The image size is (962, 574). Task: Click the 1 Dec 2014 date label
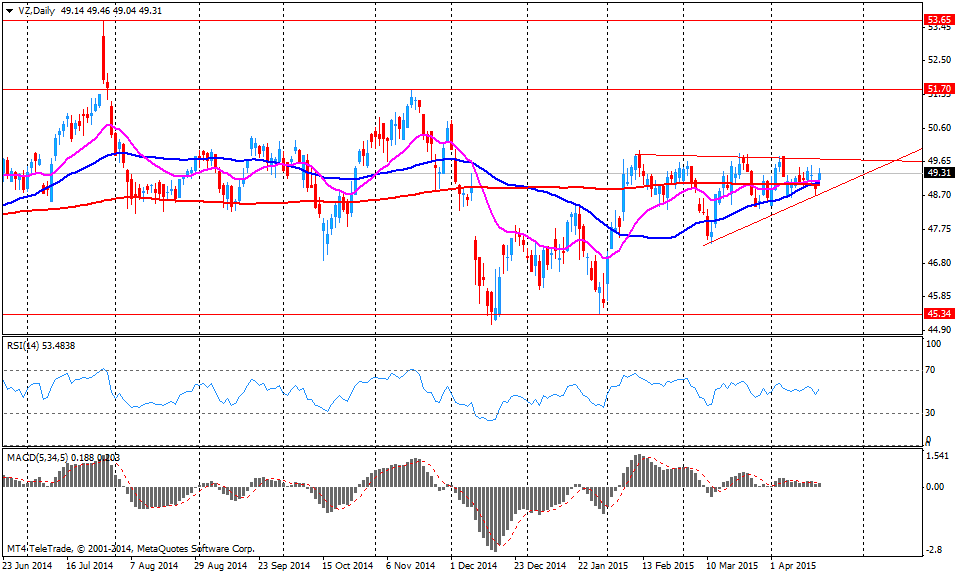(474, 565)
